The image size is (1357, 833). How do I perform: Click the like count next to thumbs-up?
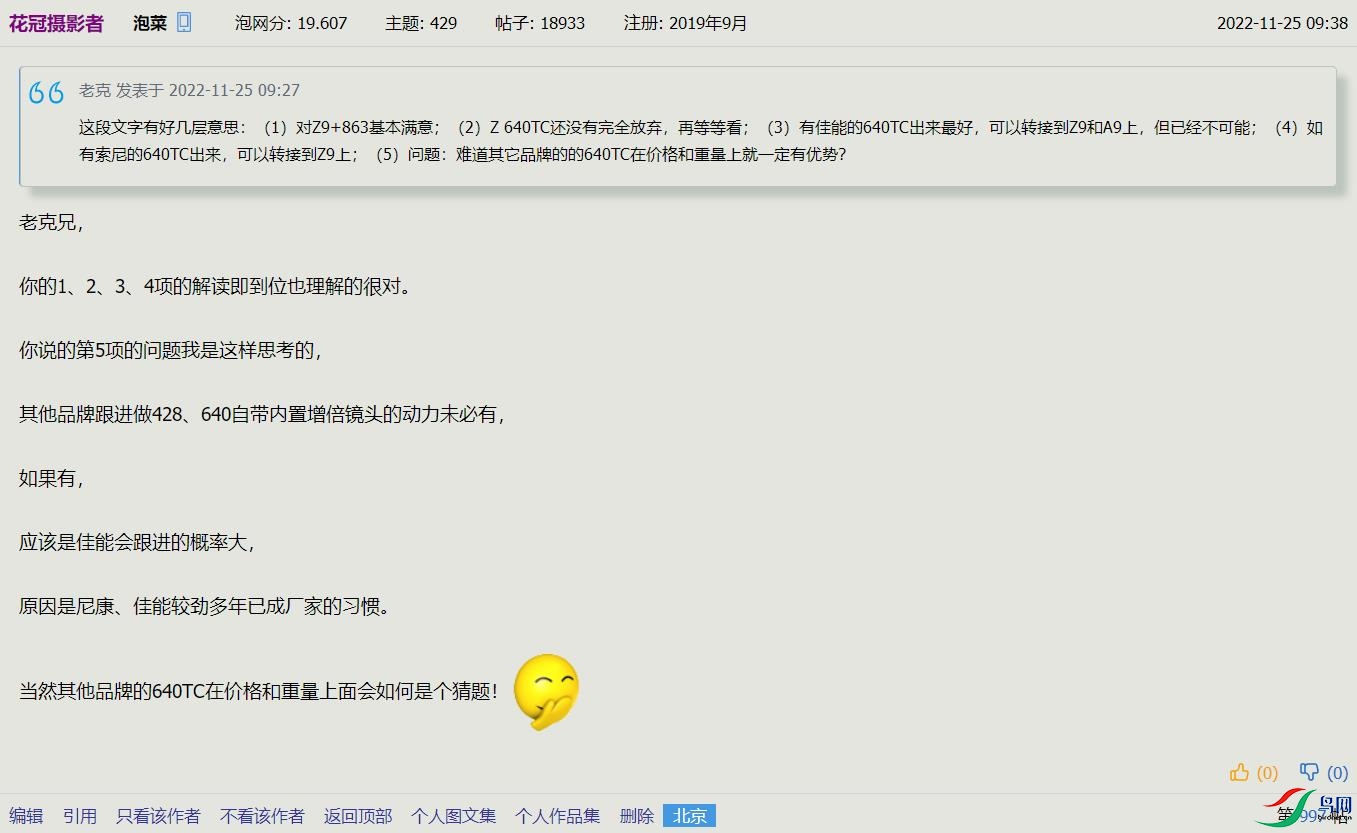tap(1267, 773)
